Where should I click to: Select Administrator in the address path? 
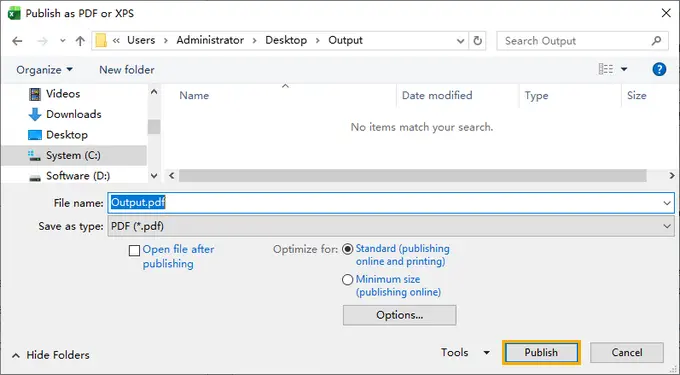pyautogui.click(x=210, y=40)
